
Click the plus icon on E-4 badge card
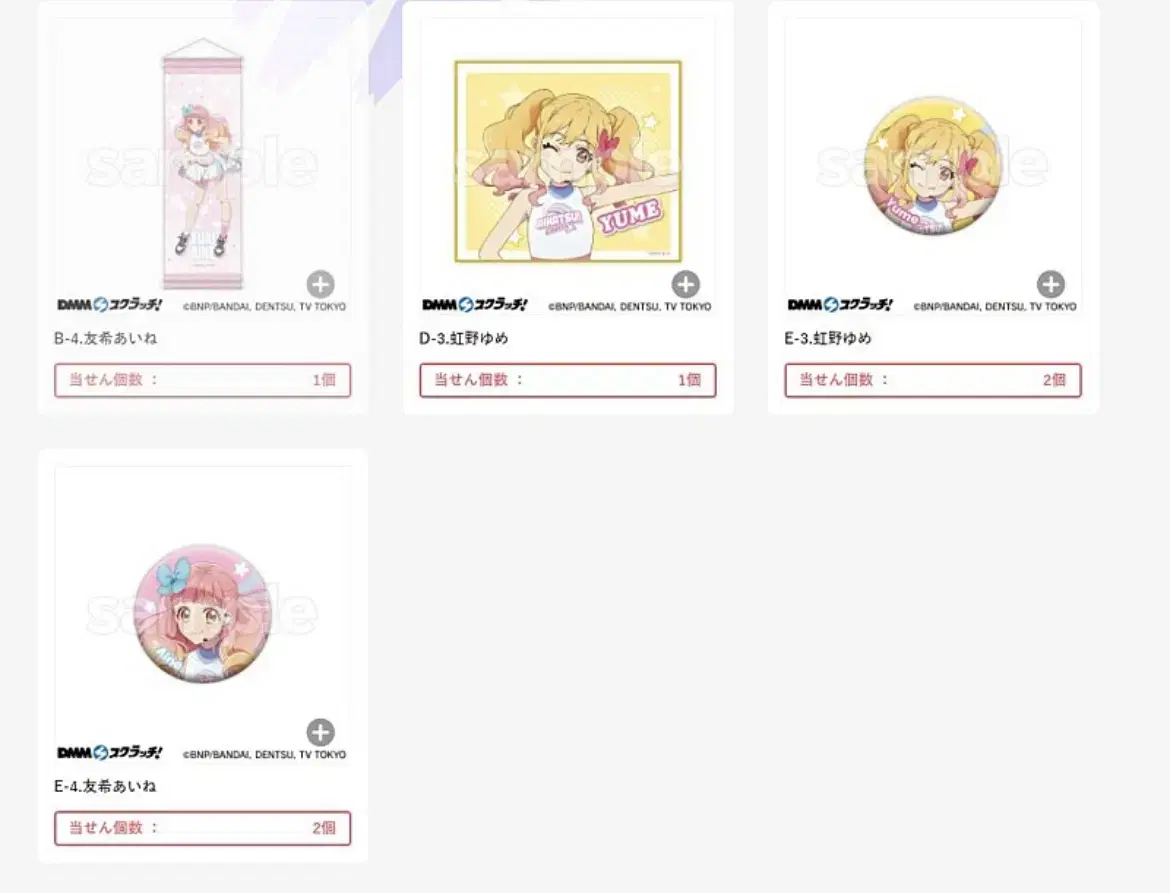[321, 733]
